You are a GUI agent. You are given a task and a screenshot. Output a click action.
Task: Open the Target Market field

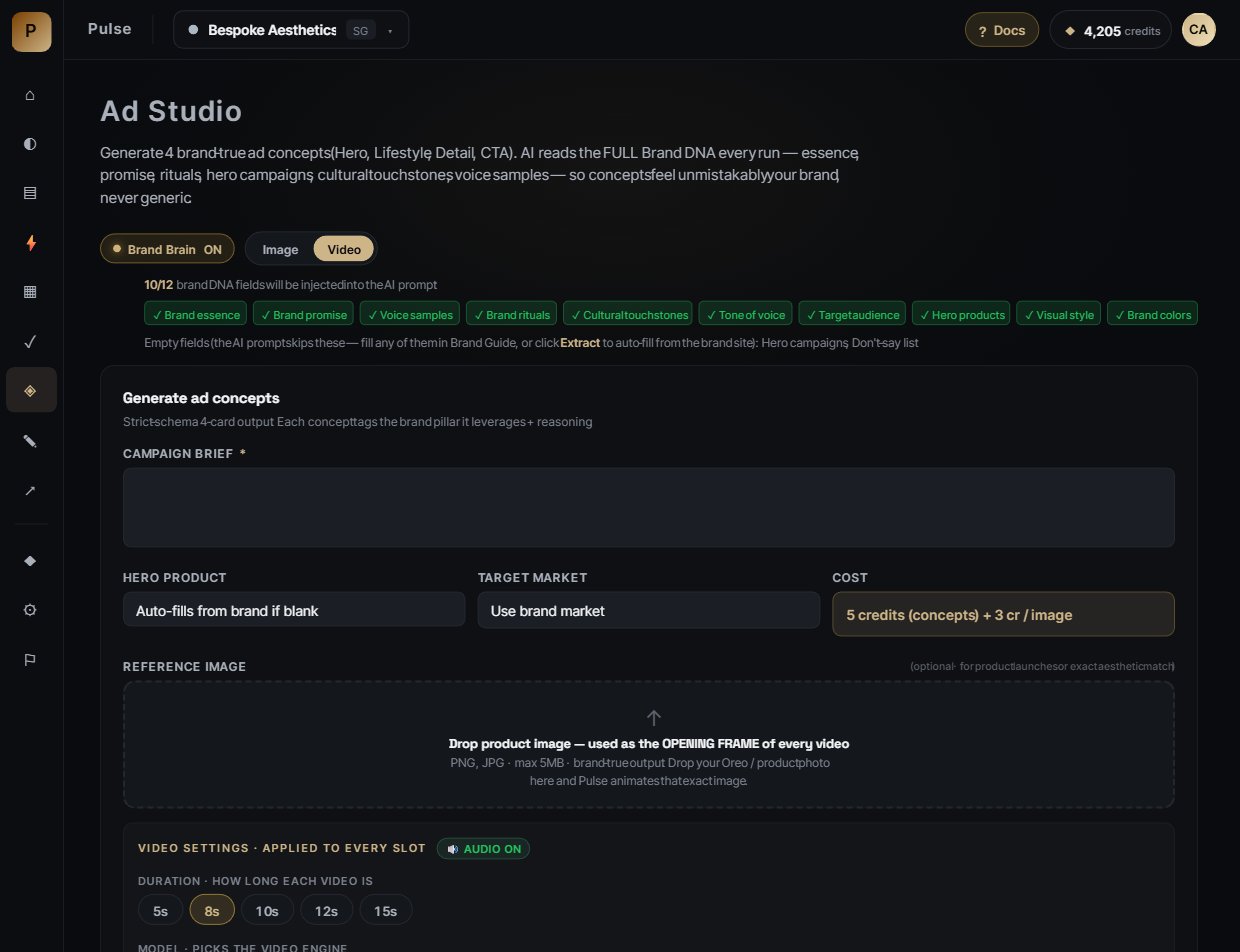click(x=648, y=610)
